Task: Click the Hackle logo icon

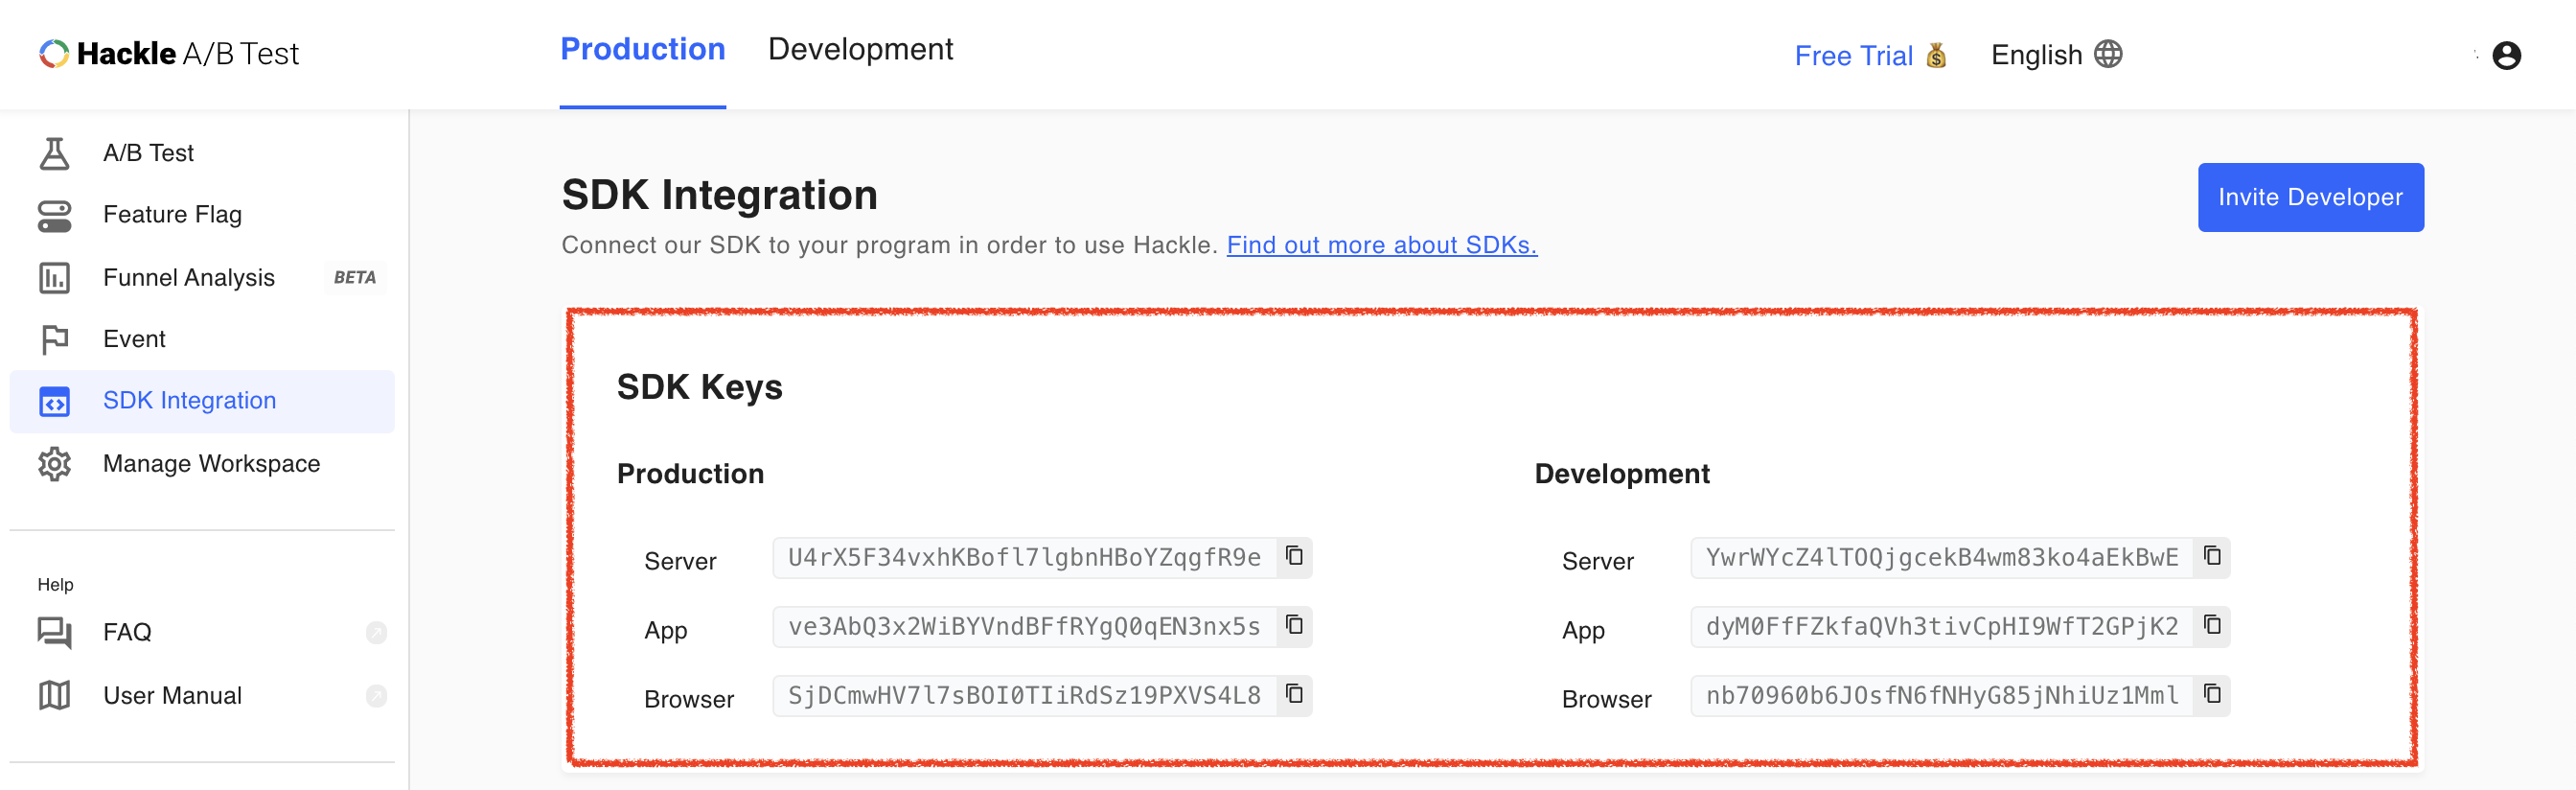Action: [x=54, y=54]
